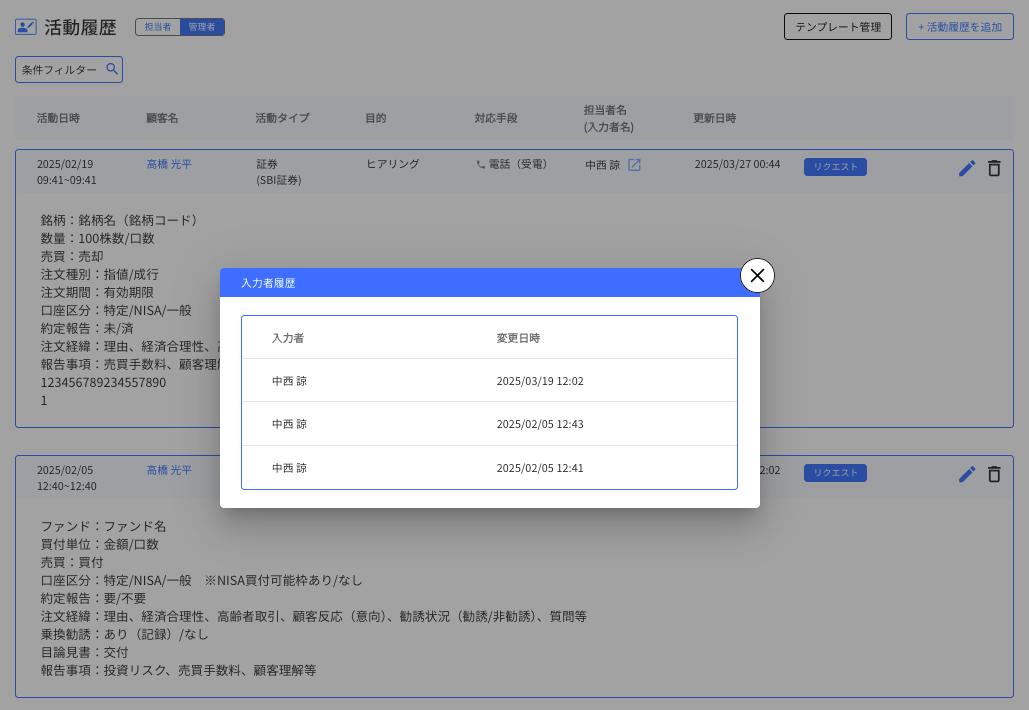The width and height of the screenshot is (1029, 710).
Task: Click the 活動履歴 page title
Action: coord(80,27)
